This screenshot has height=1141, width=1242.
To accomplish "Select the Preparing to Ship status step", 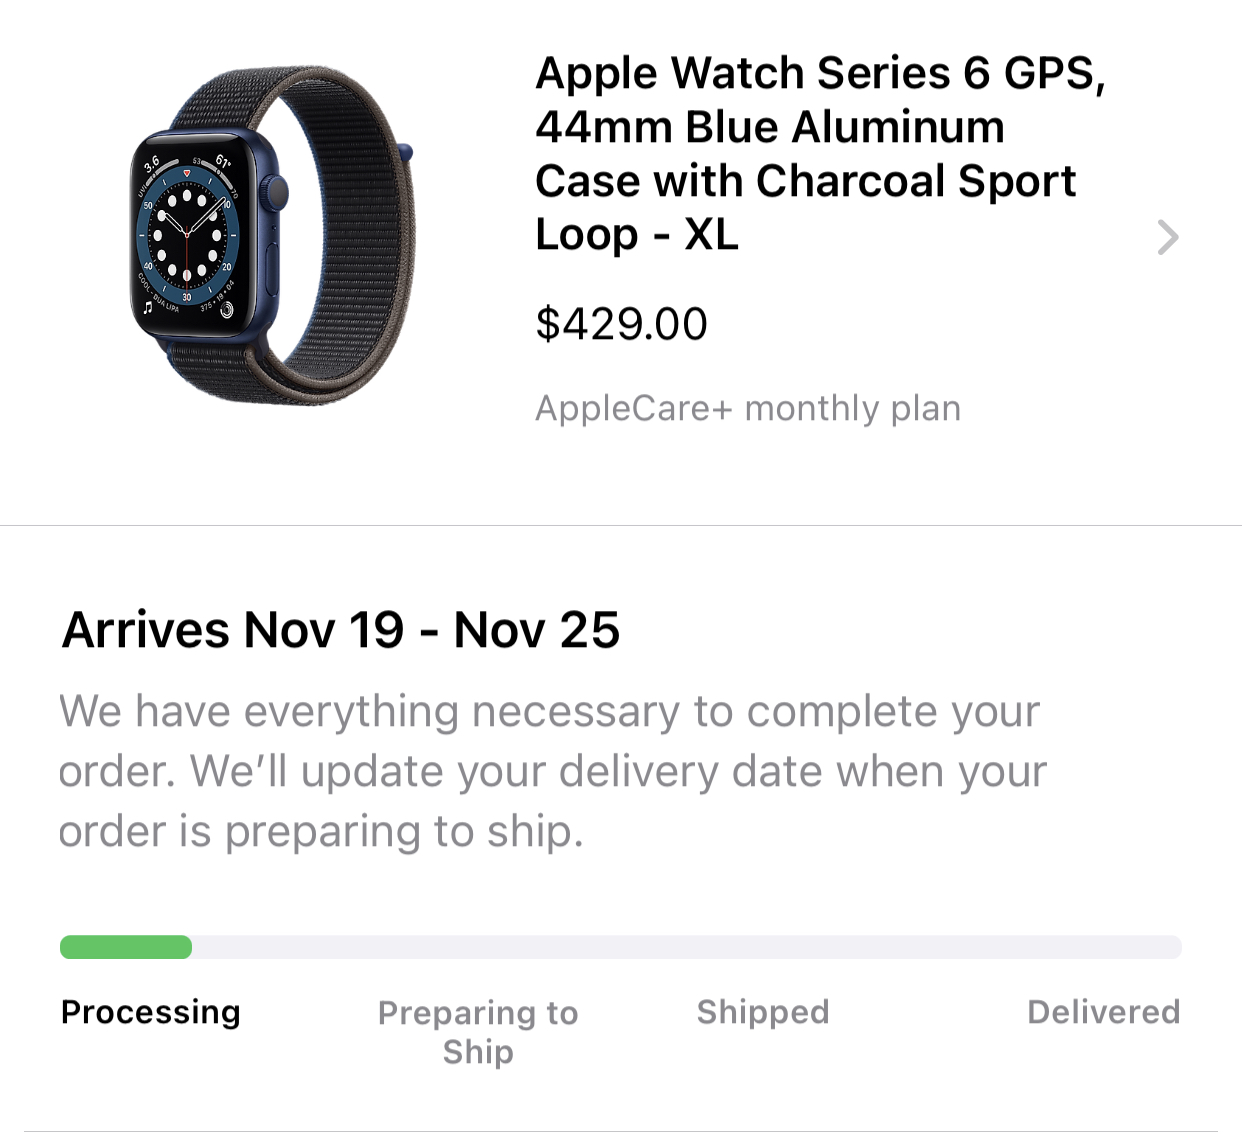I will 478,1031.
